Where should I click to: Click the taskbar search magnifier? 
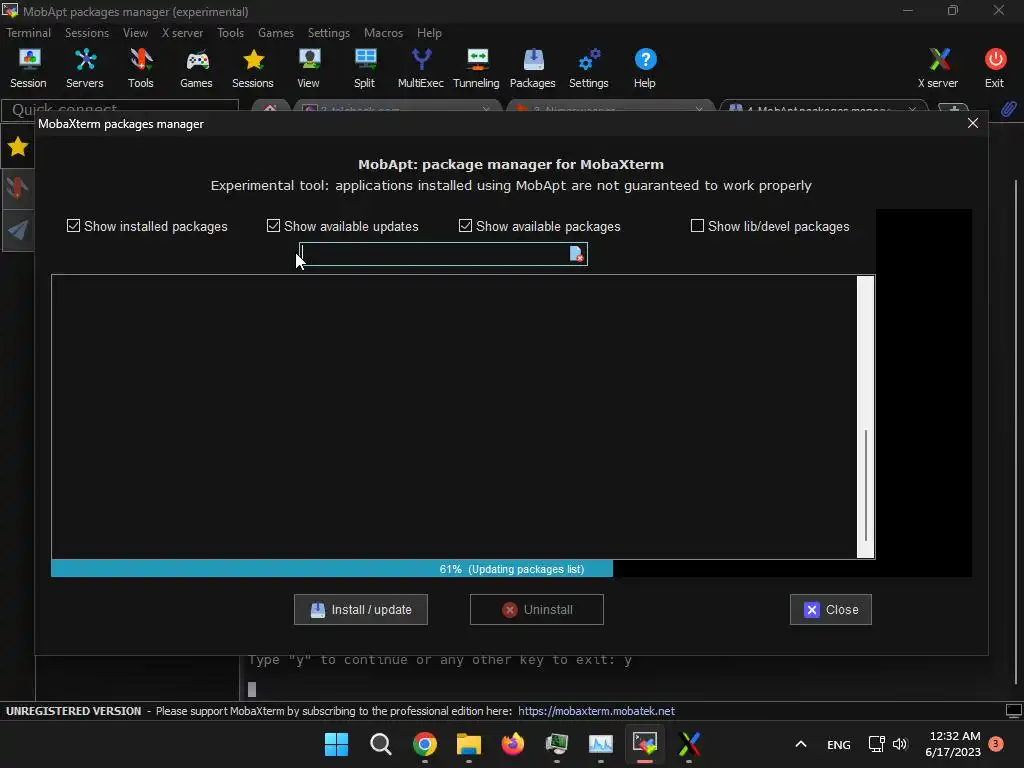pyautogui.click(x=381, y=744)
